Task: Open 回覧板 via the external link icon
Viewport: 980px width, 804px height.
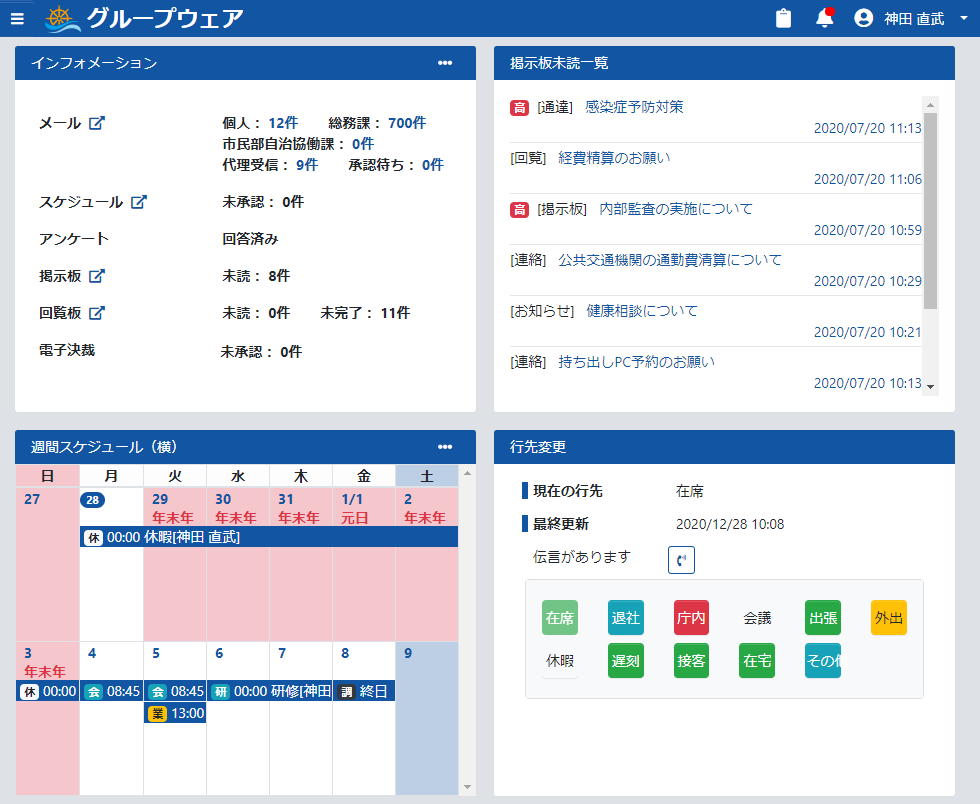Action: pyautogui.click(x=97, y=313)
